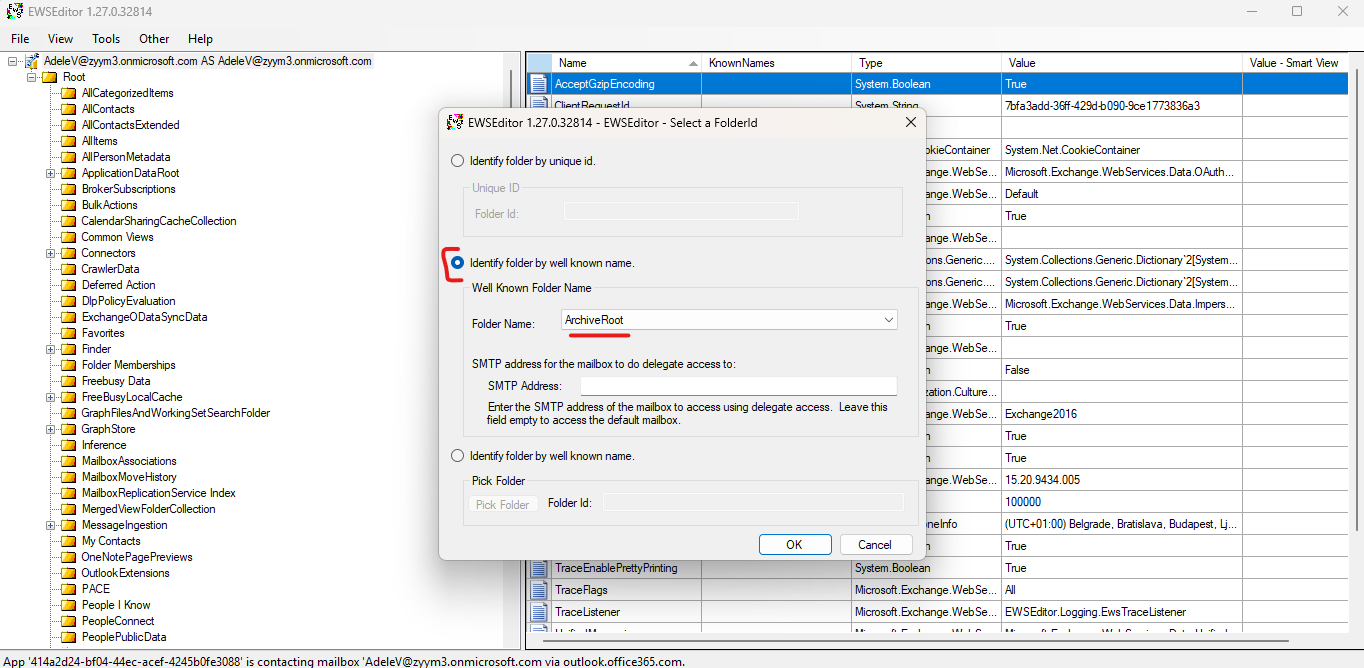Expand the Finder tree node
Screen dimensions: 1364x668
point(50,349)
